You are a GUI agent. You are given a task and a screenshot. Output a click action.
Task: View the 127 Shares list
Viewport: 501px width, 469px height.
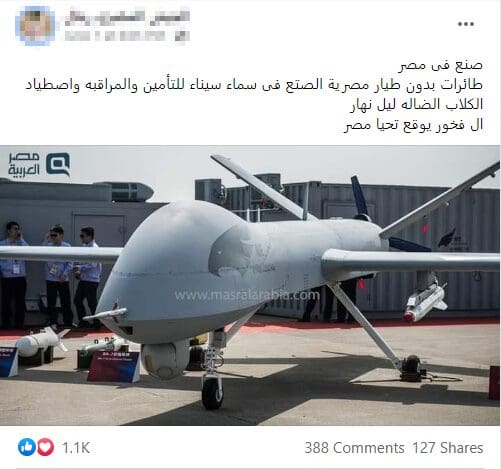tap(448, 448)
